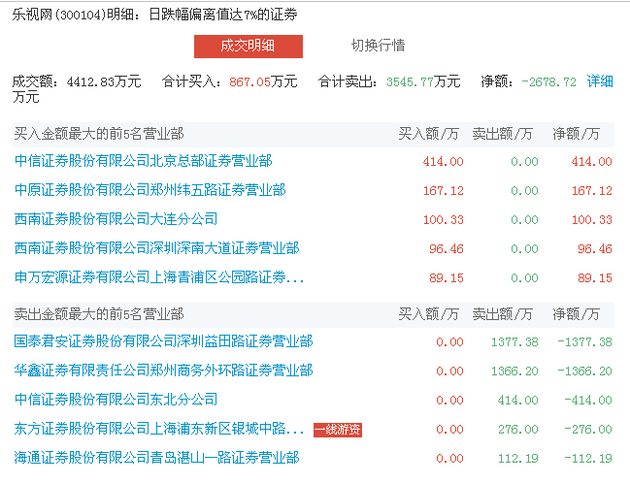The height and width of the screenshot is (484, 630).
Task: Select net amount -1366.20 for 华鑫证券
Action: [x=585, y=371]
